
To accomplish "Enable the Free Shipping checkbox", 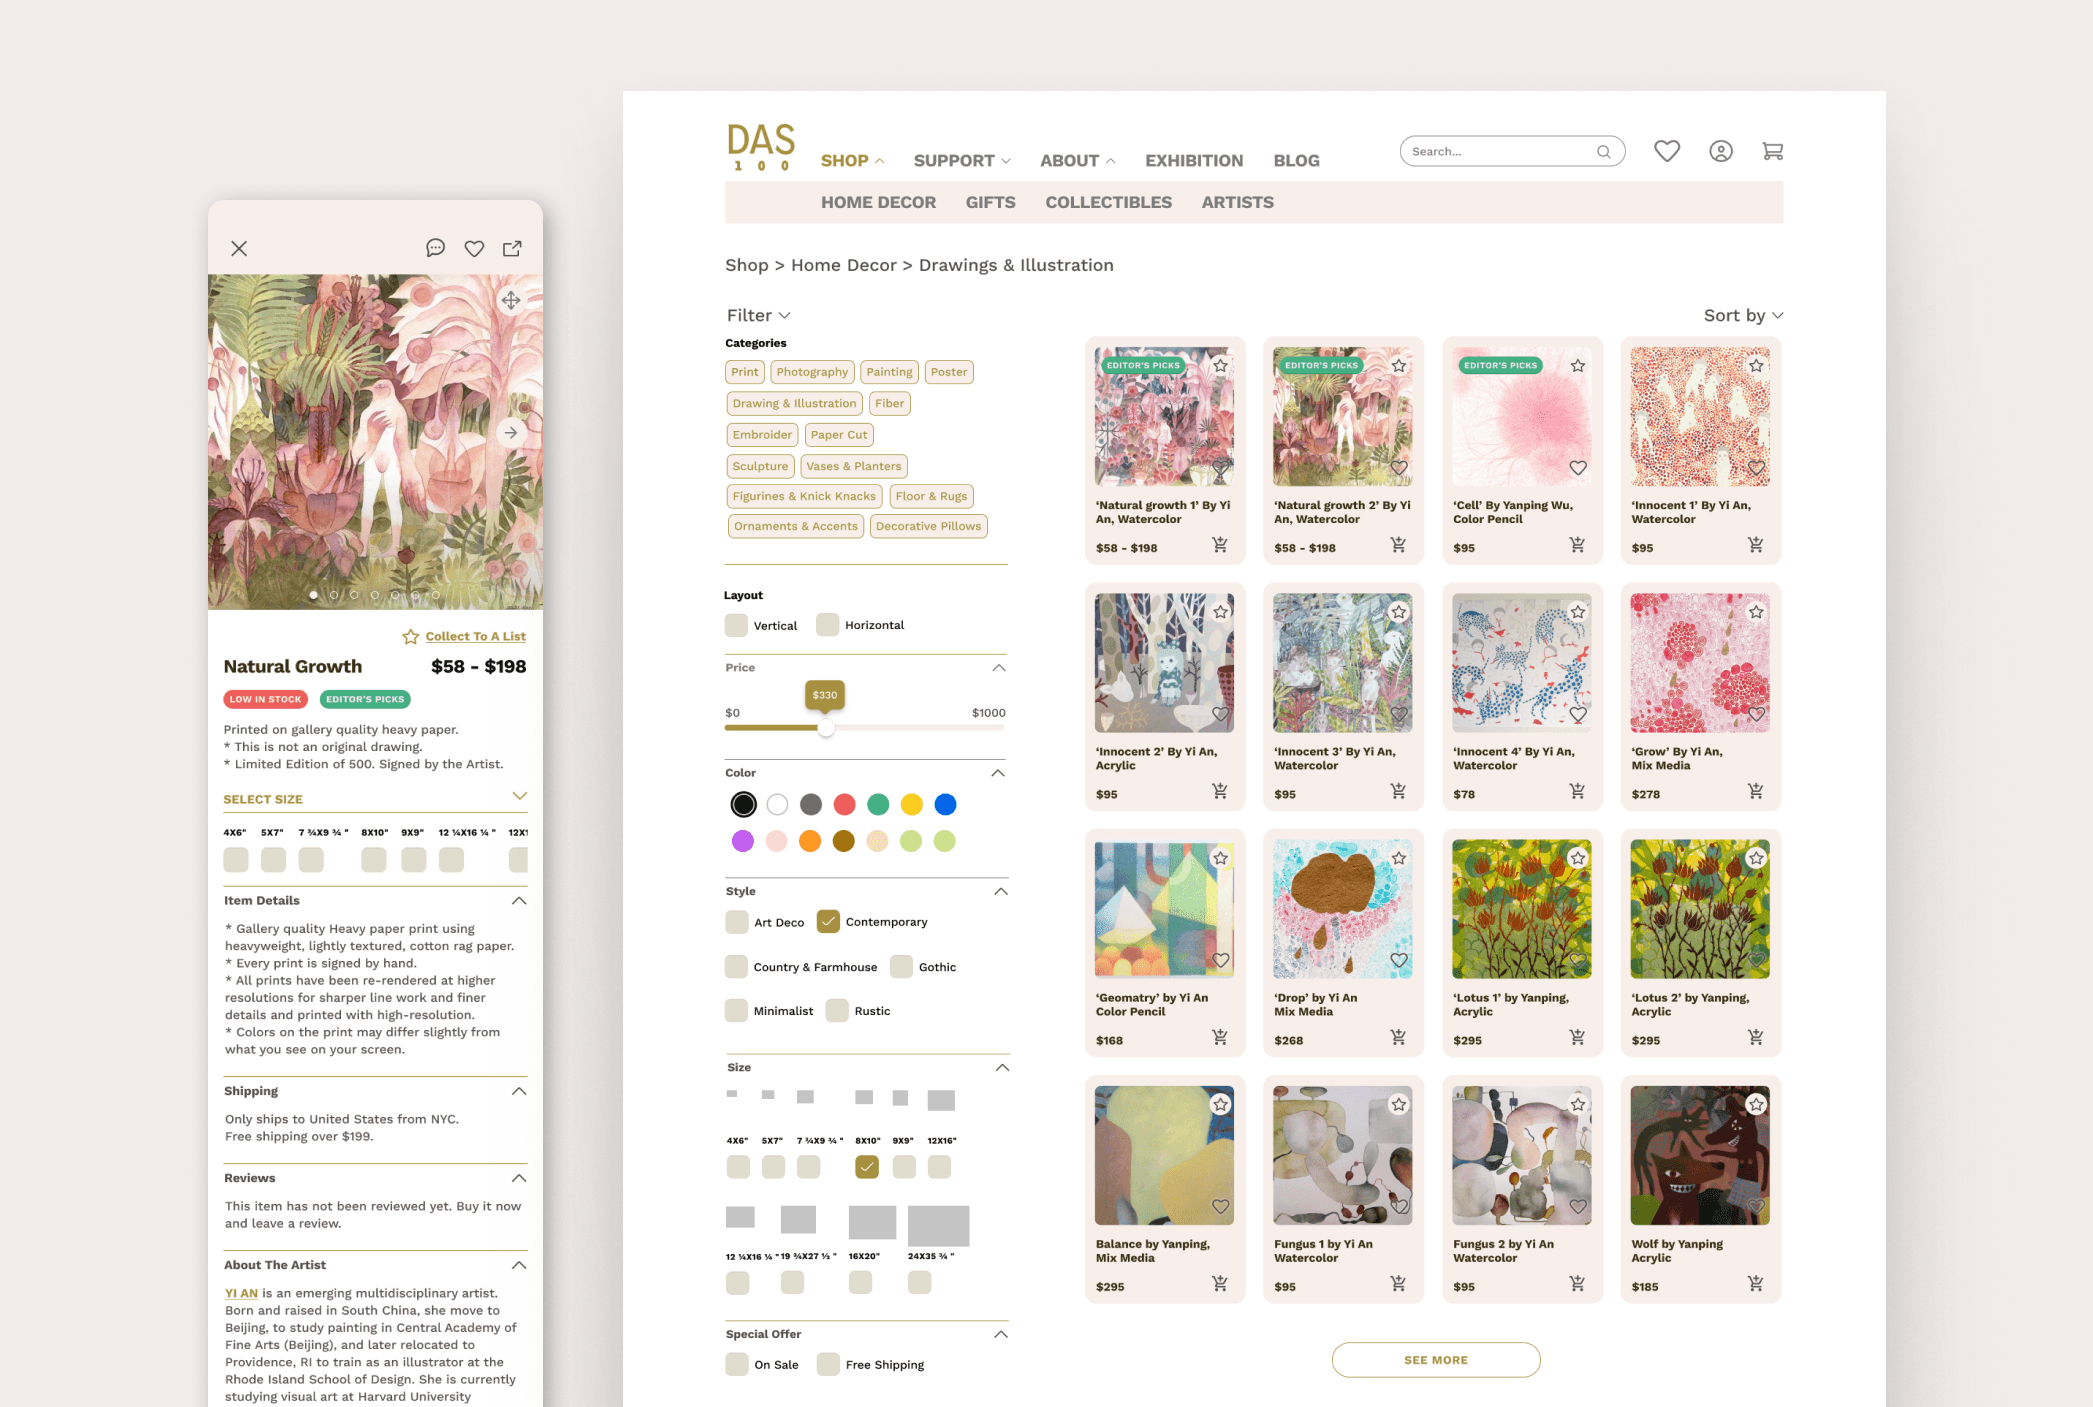I will [828, 1364].
